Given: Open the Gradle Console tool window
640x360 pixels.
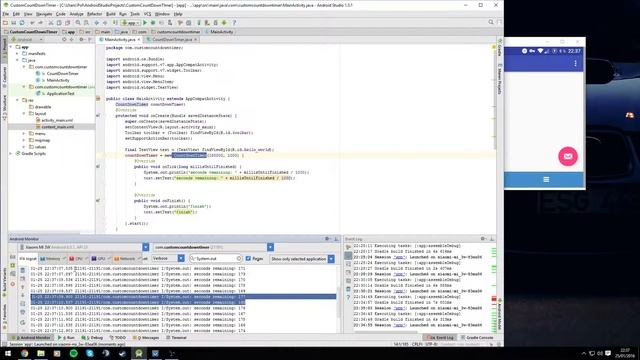Looking at the screenshot, I should [477, 338].
